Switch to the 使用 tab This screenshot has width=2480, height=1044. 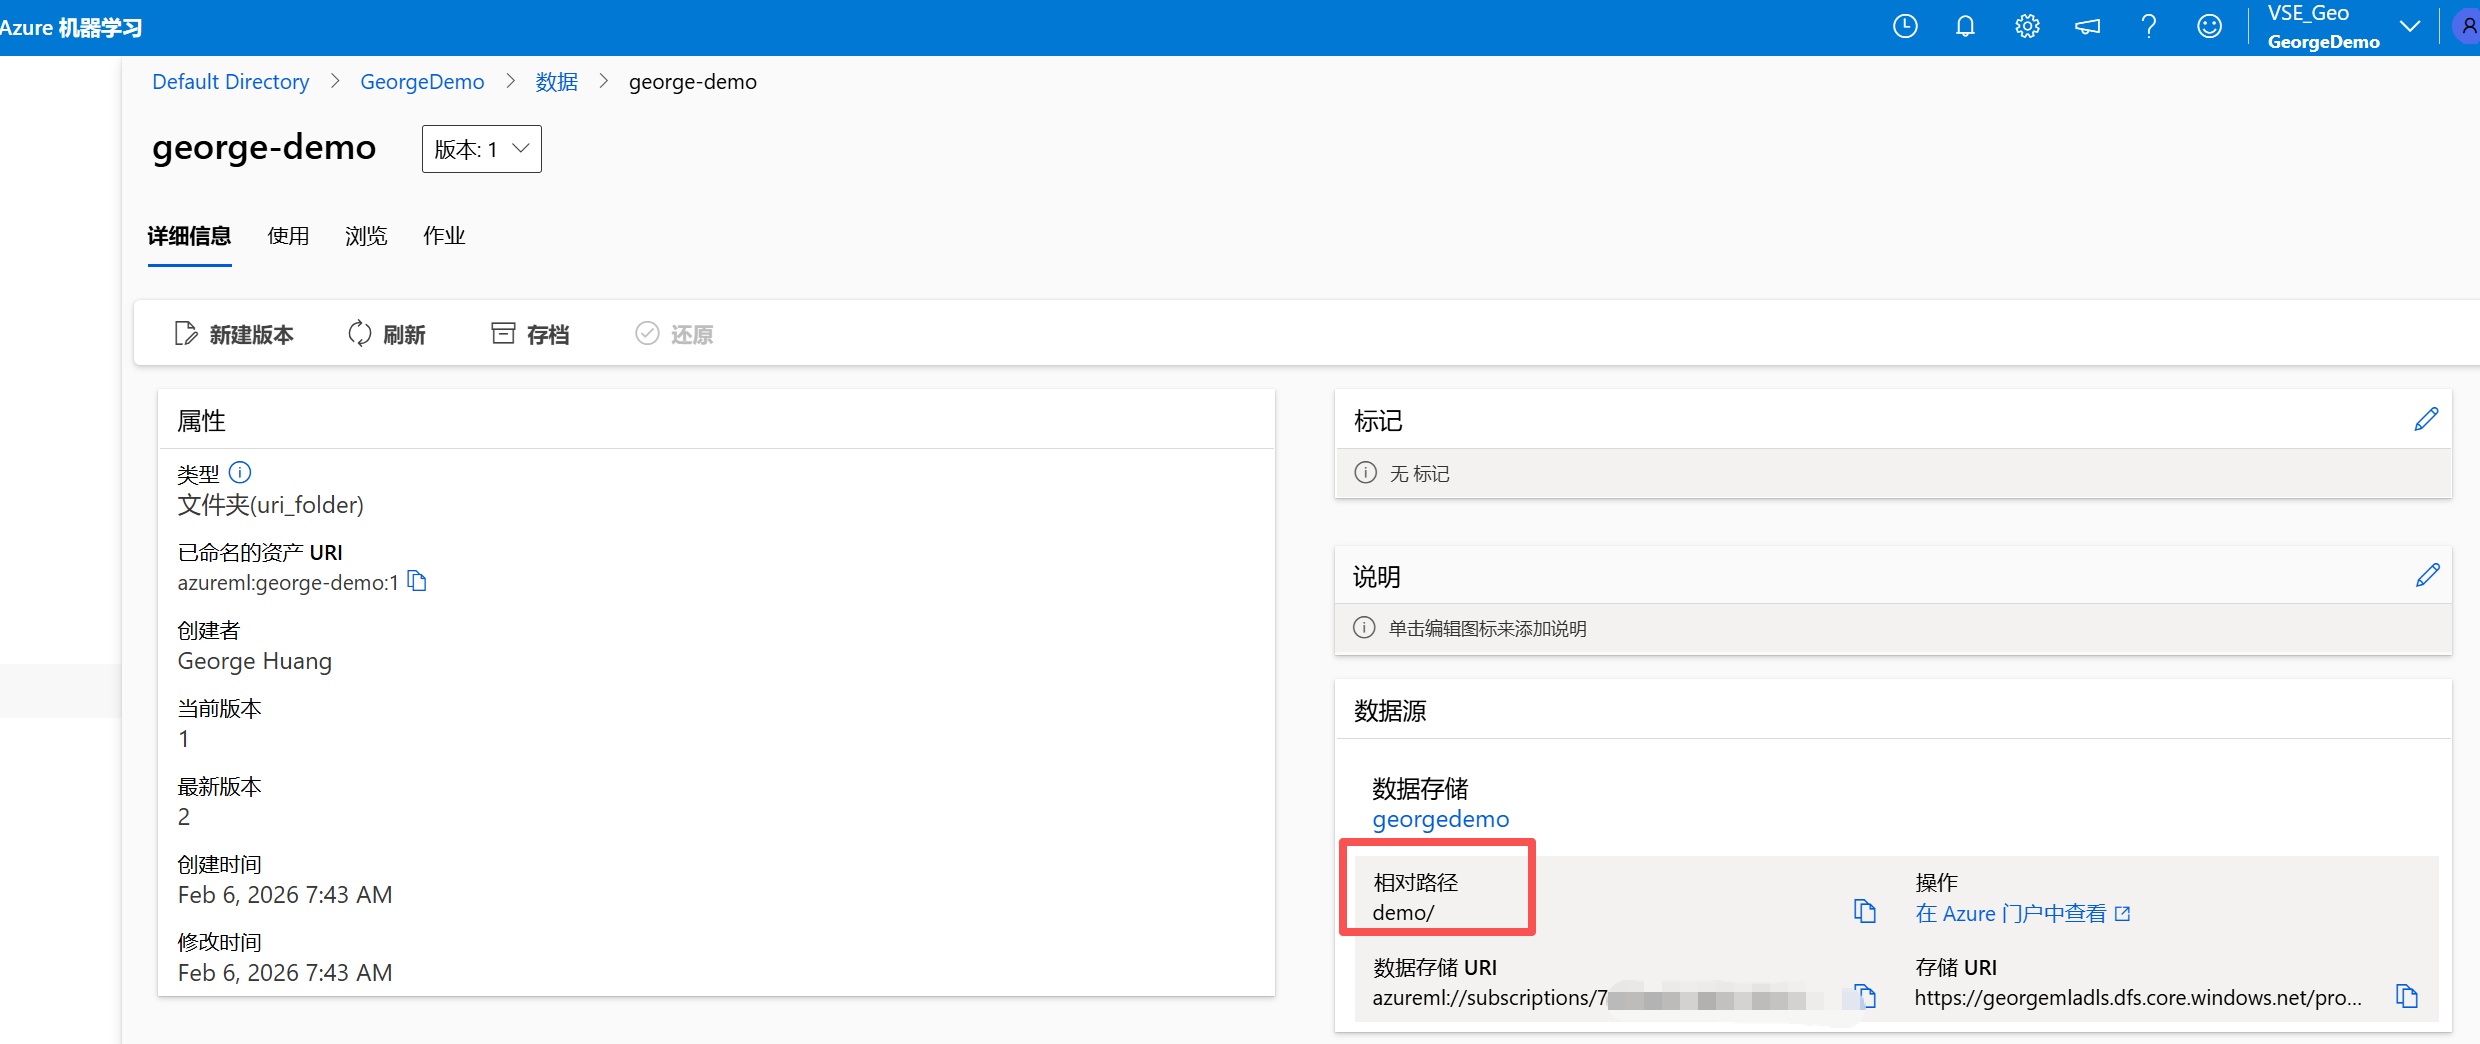[x=288, y=236]
